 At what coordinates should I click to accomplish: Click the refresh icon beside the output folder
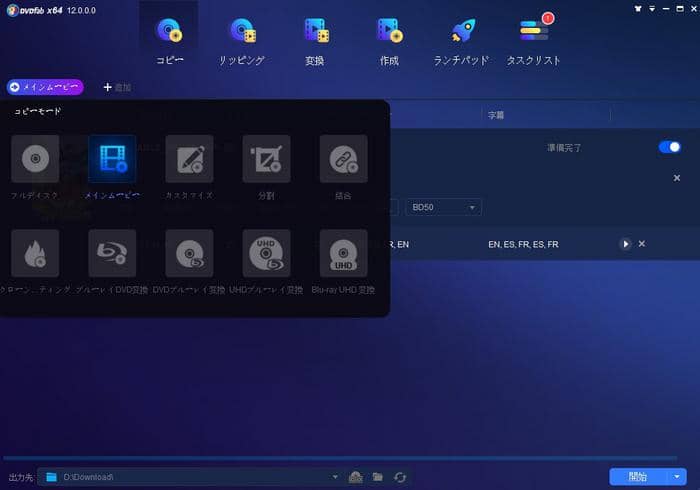click(400, 477)
